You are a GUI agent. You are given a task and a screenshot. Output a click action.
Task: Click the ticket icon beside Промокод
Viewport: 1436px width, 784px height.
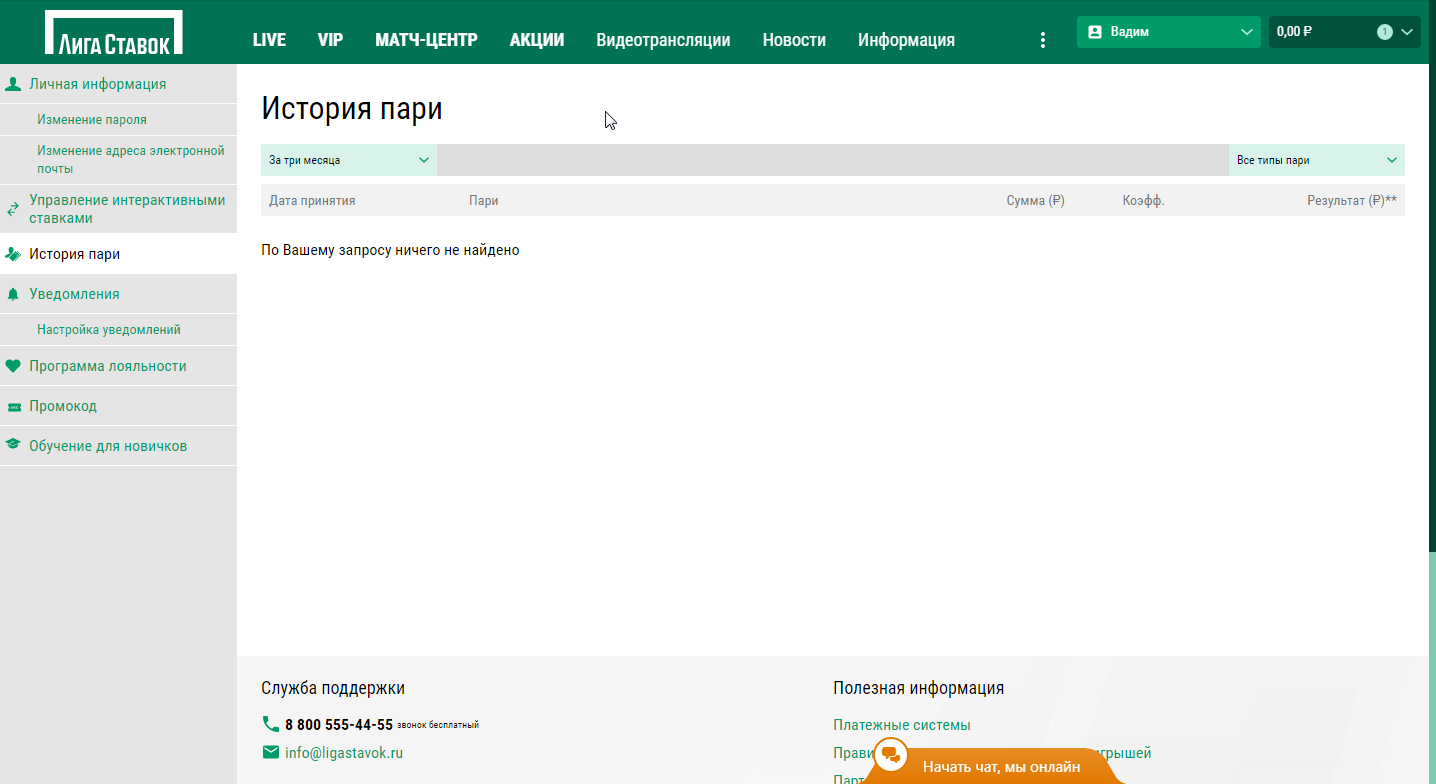(13, 407)
